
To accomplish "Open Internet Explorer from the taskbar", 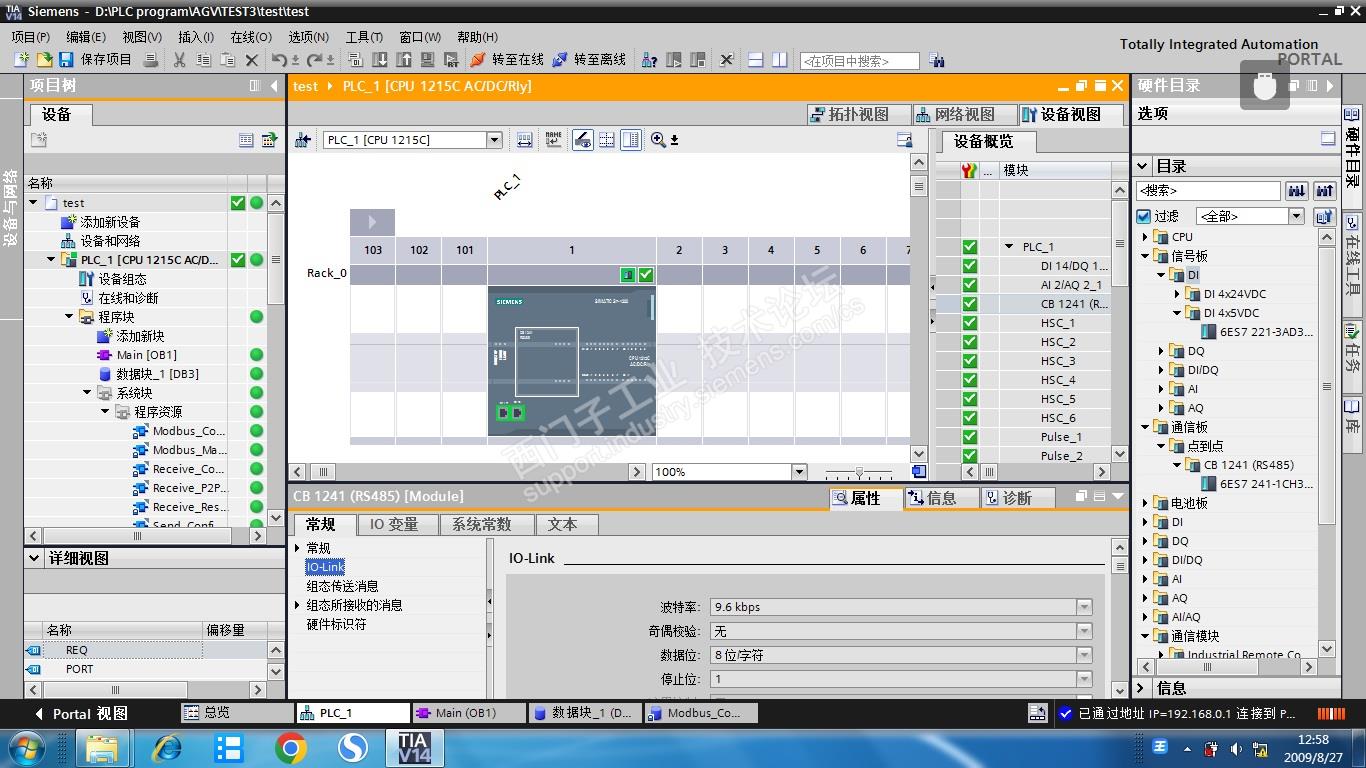I will (167, 747).
